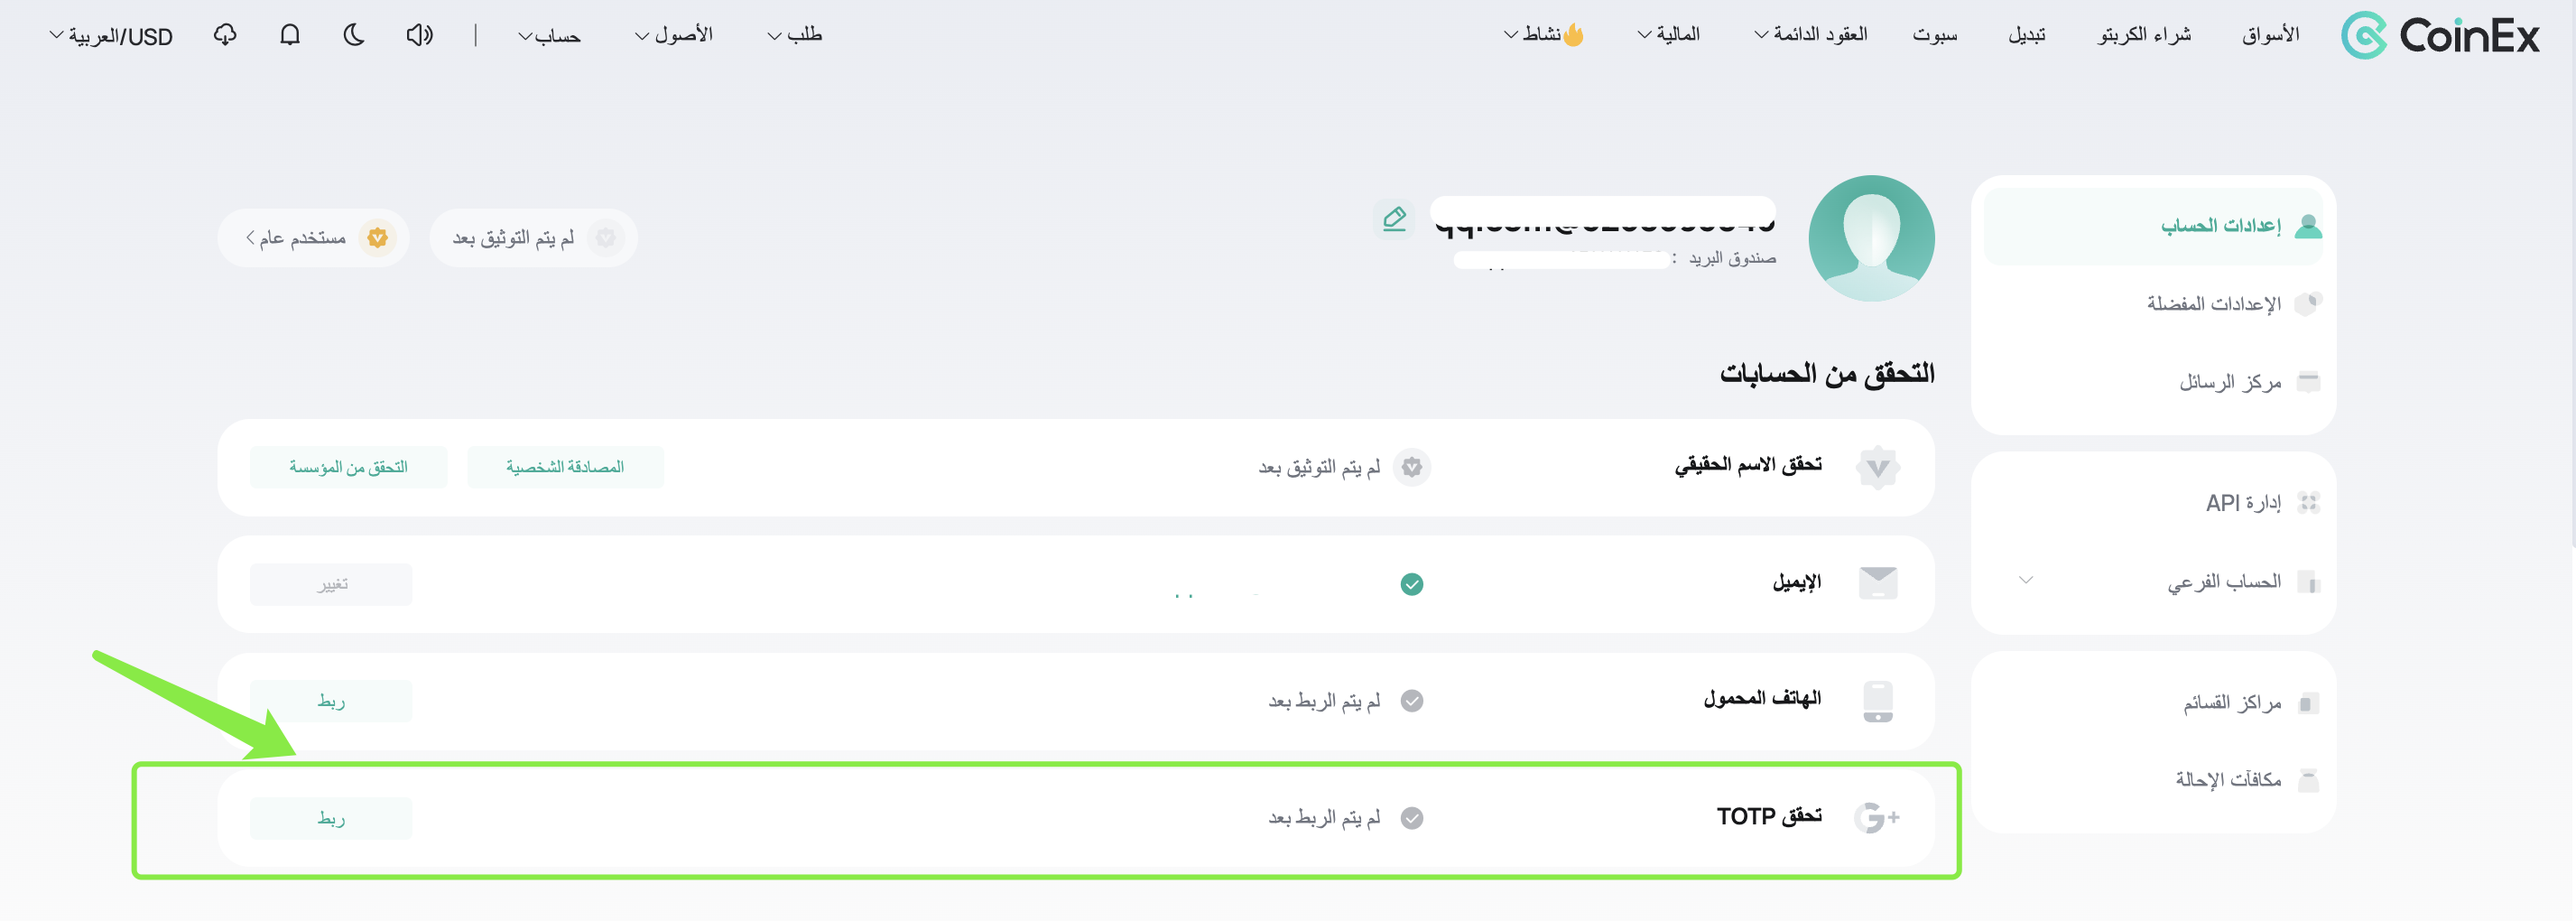
Task: Open the مستخدم عام user level badge
Action: pos(313,238)
